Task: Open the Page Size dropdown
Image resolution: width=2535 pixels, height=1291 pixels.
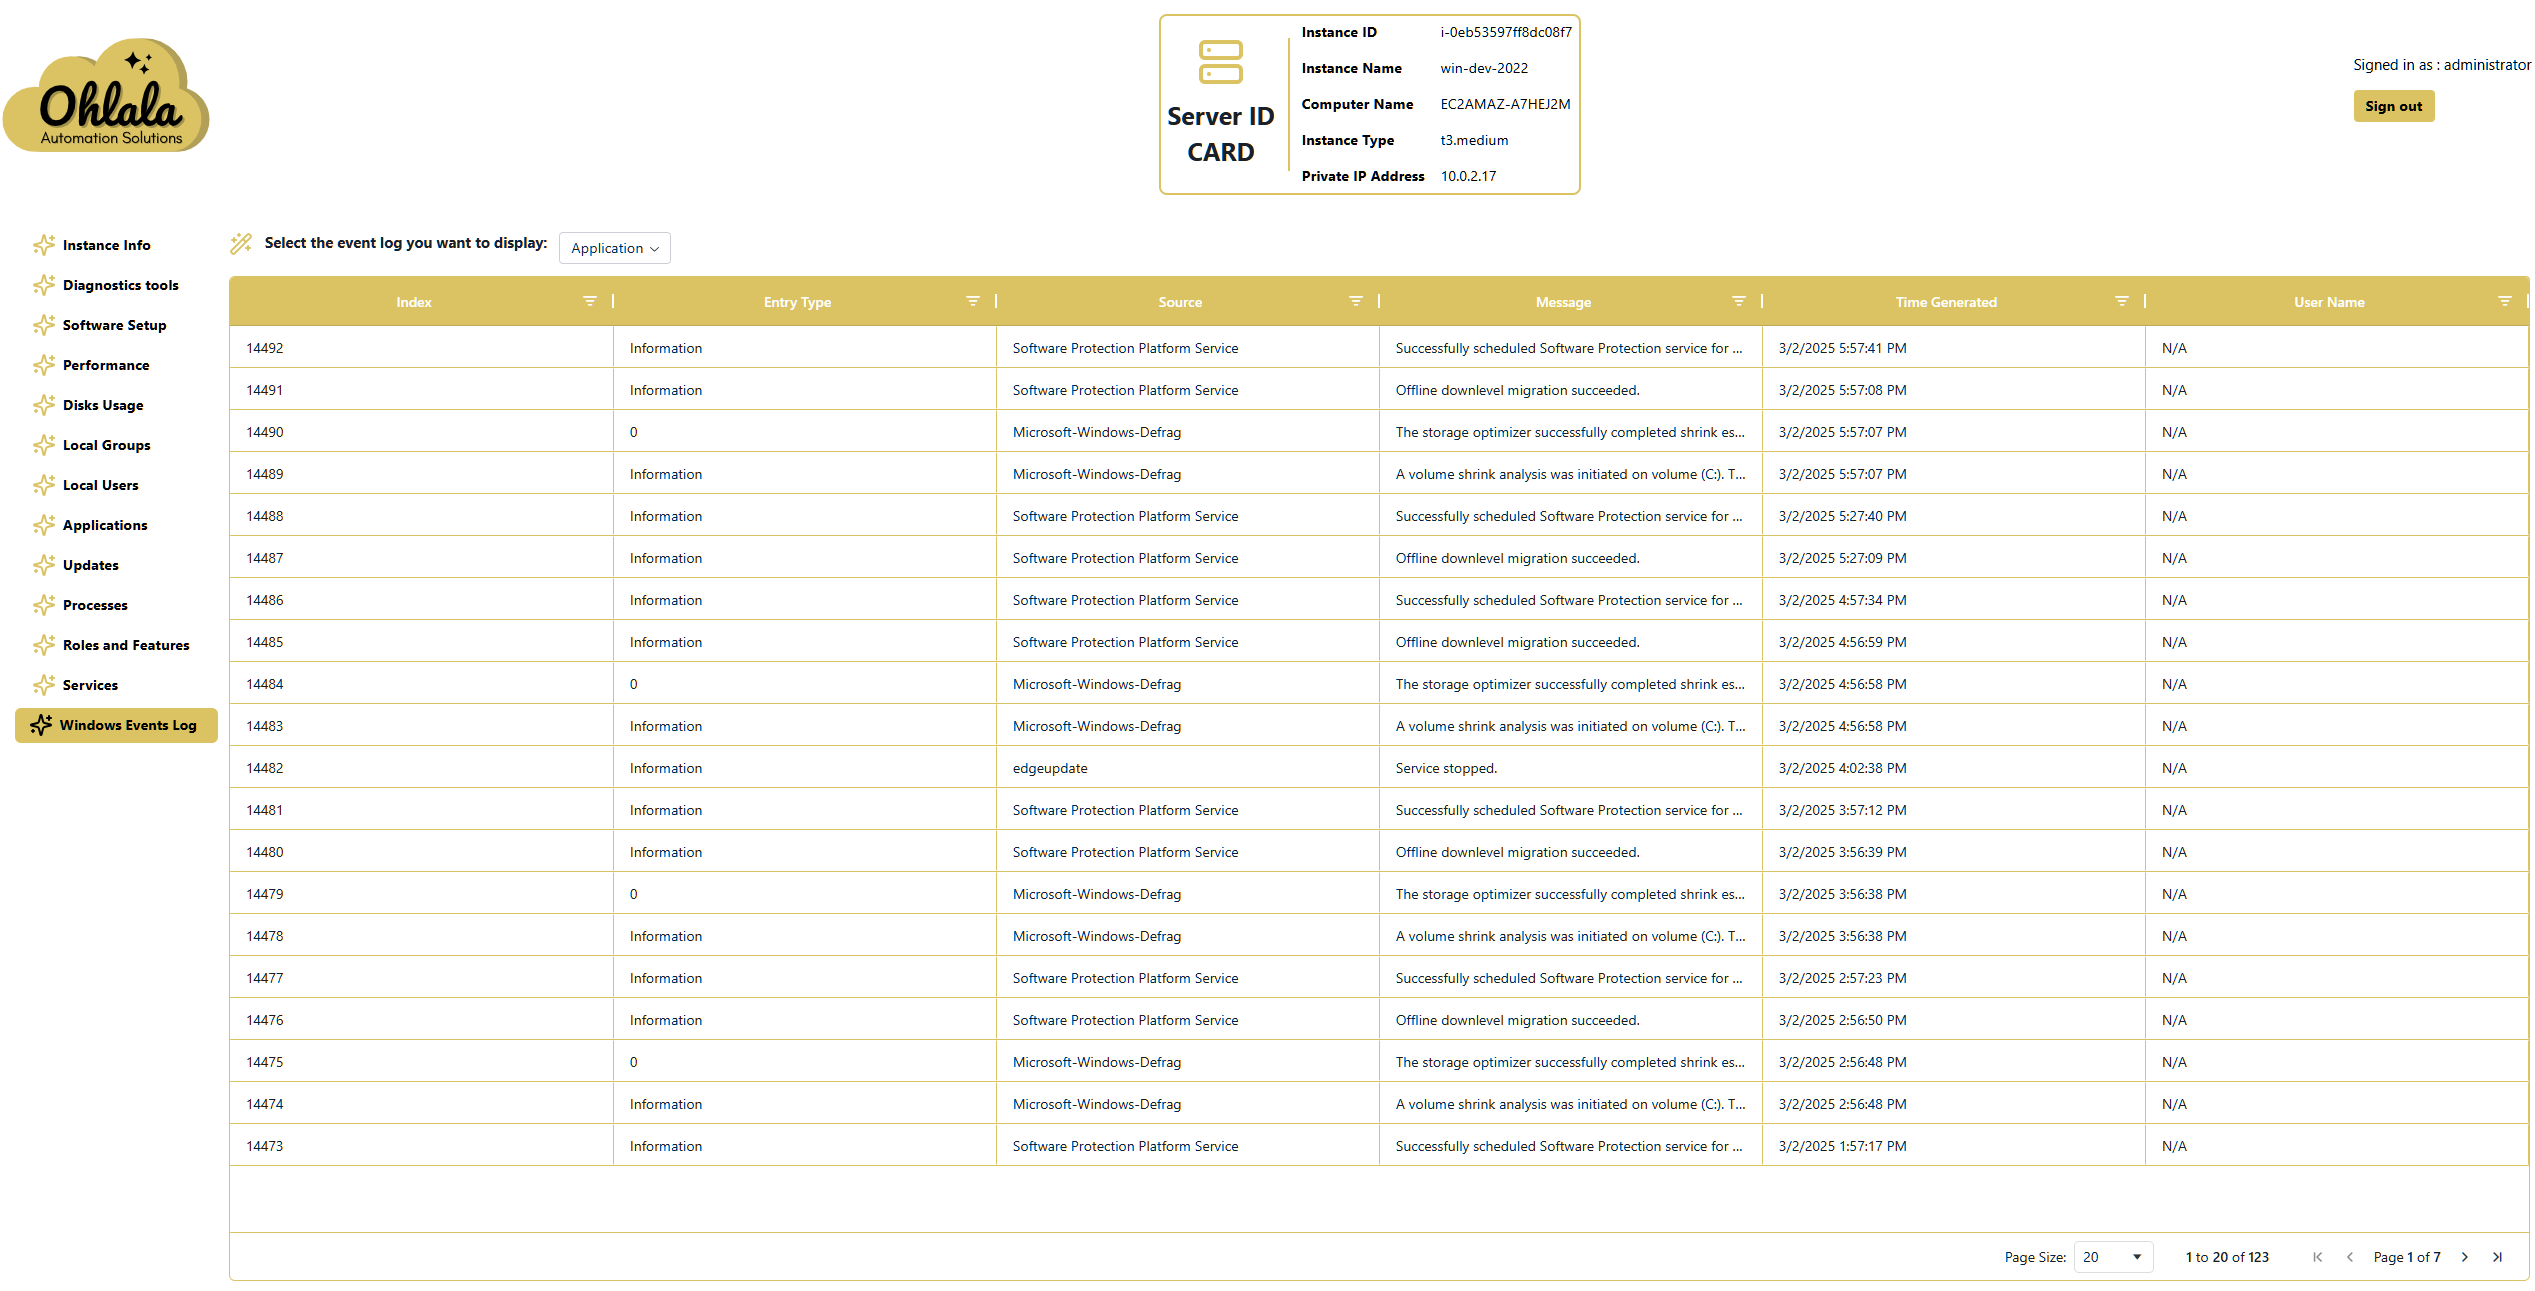Action: coord(2113,1257)
